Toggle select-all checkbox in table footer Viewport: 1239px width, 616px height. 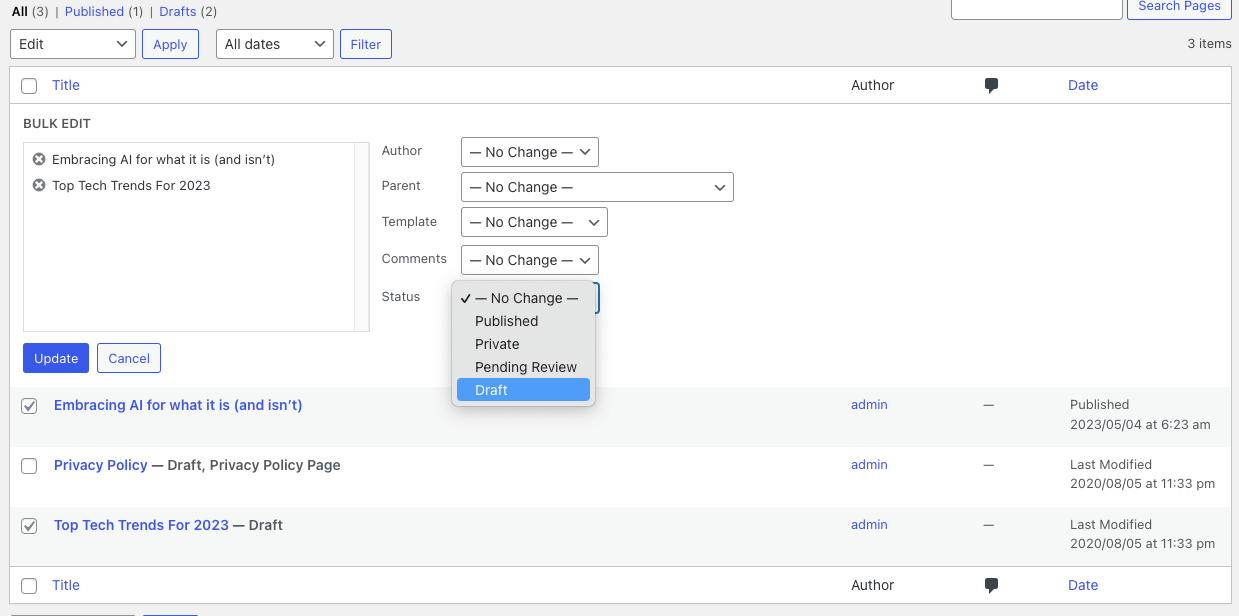(x=29, y=586)
